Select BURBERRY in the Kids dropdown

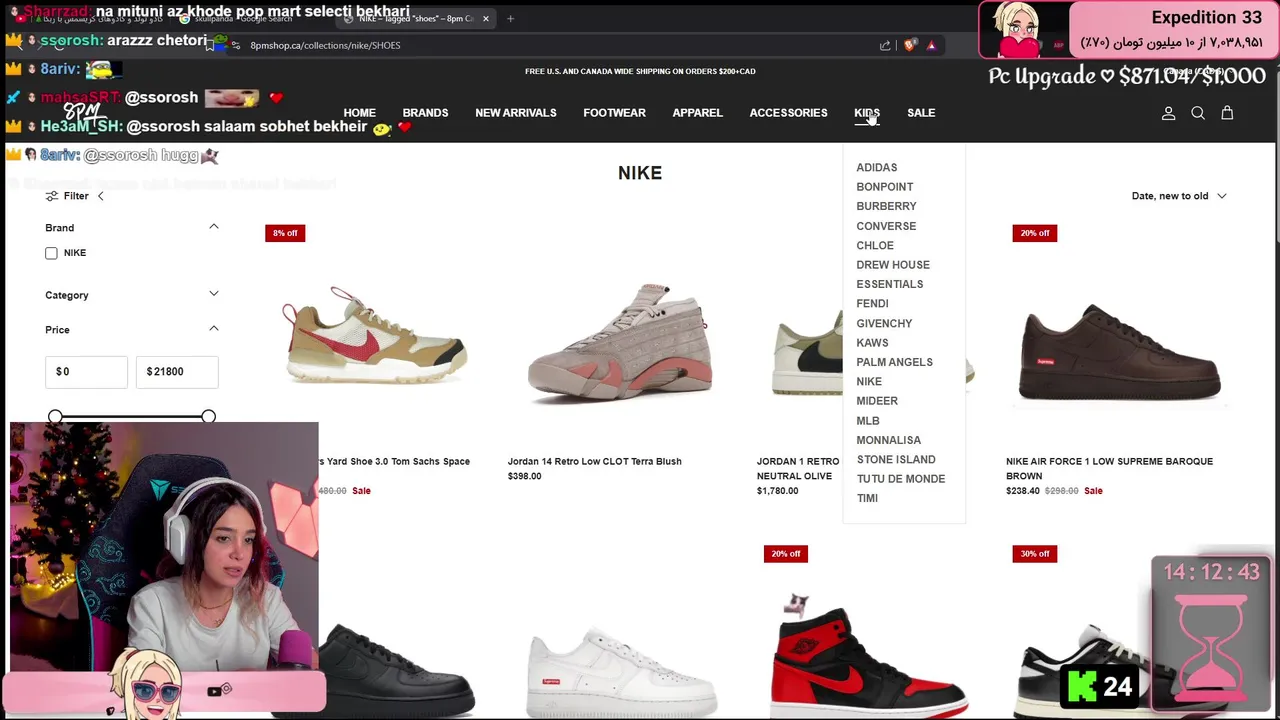pyautogui.click(x=886, y=206)
